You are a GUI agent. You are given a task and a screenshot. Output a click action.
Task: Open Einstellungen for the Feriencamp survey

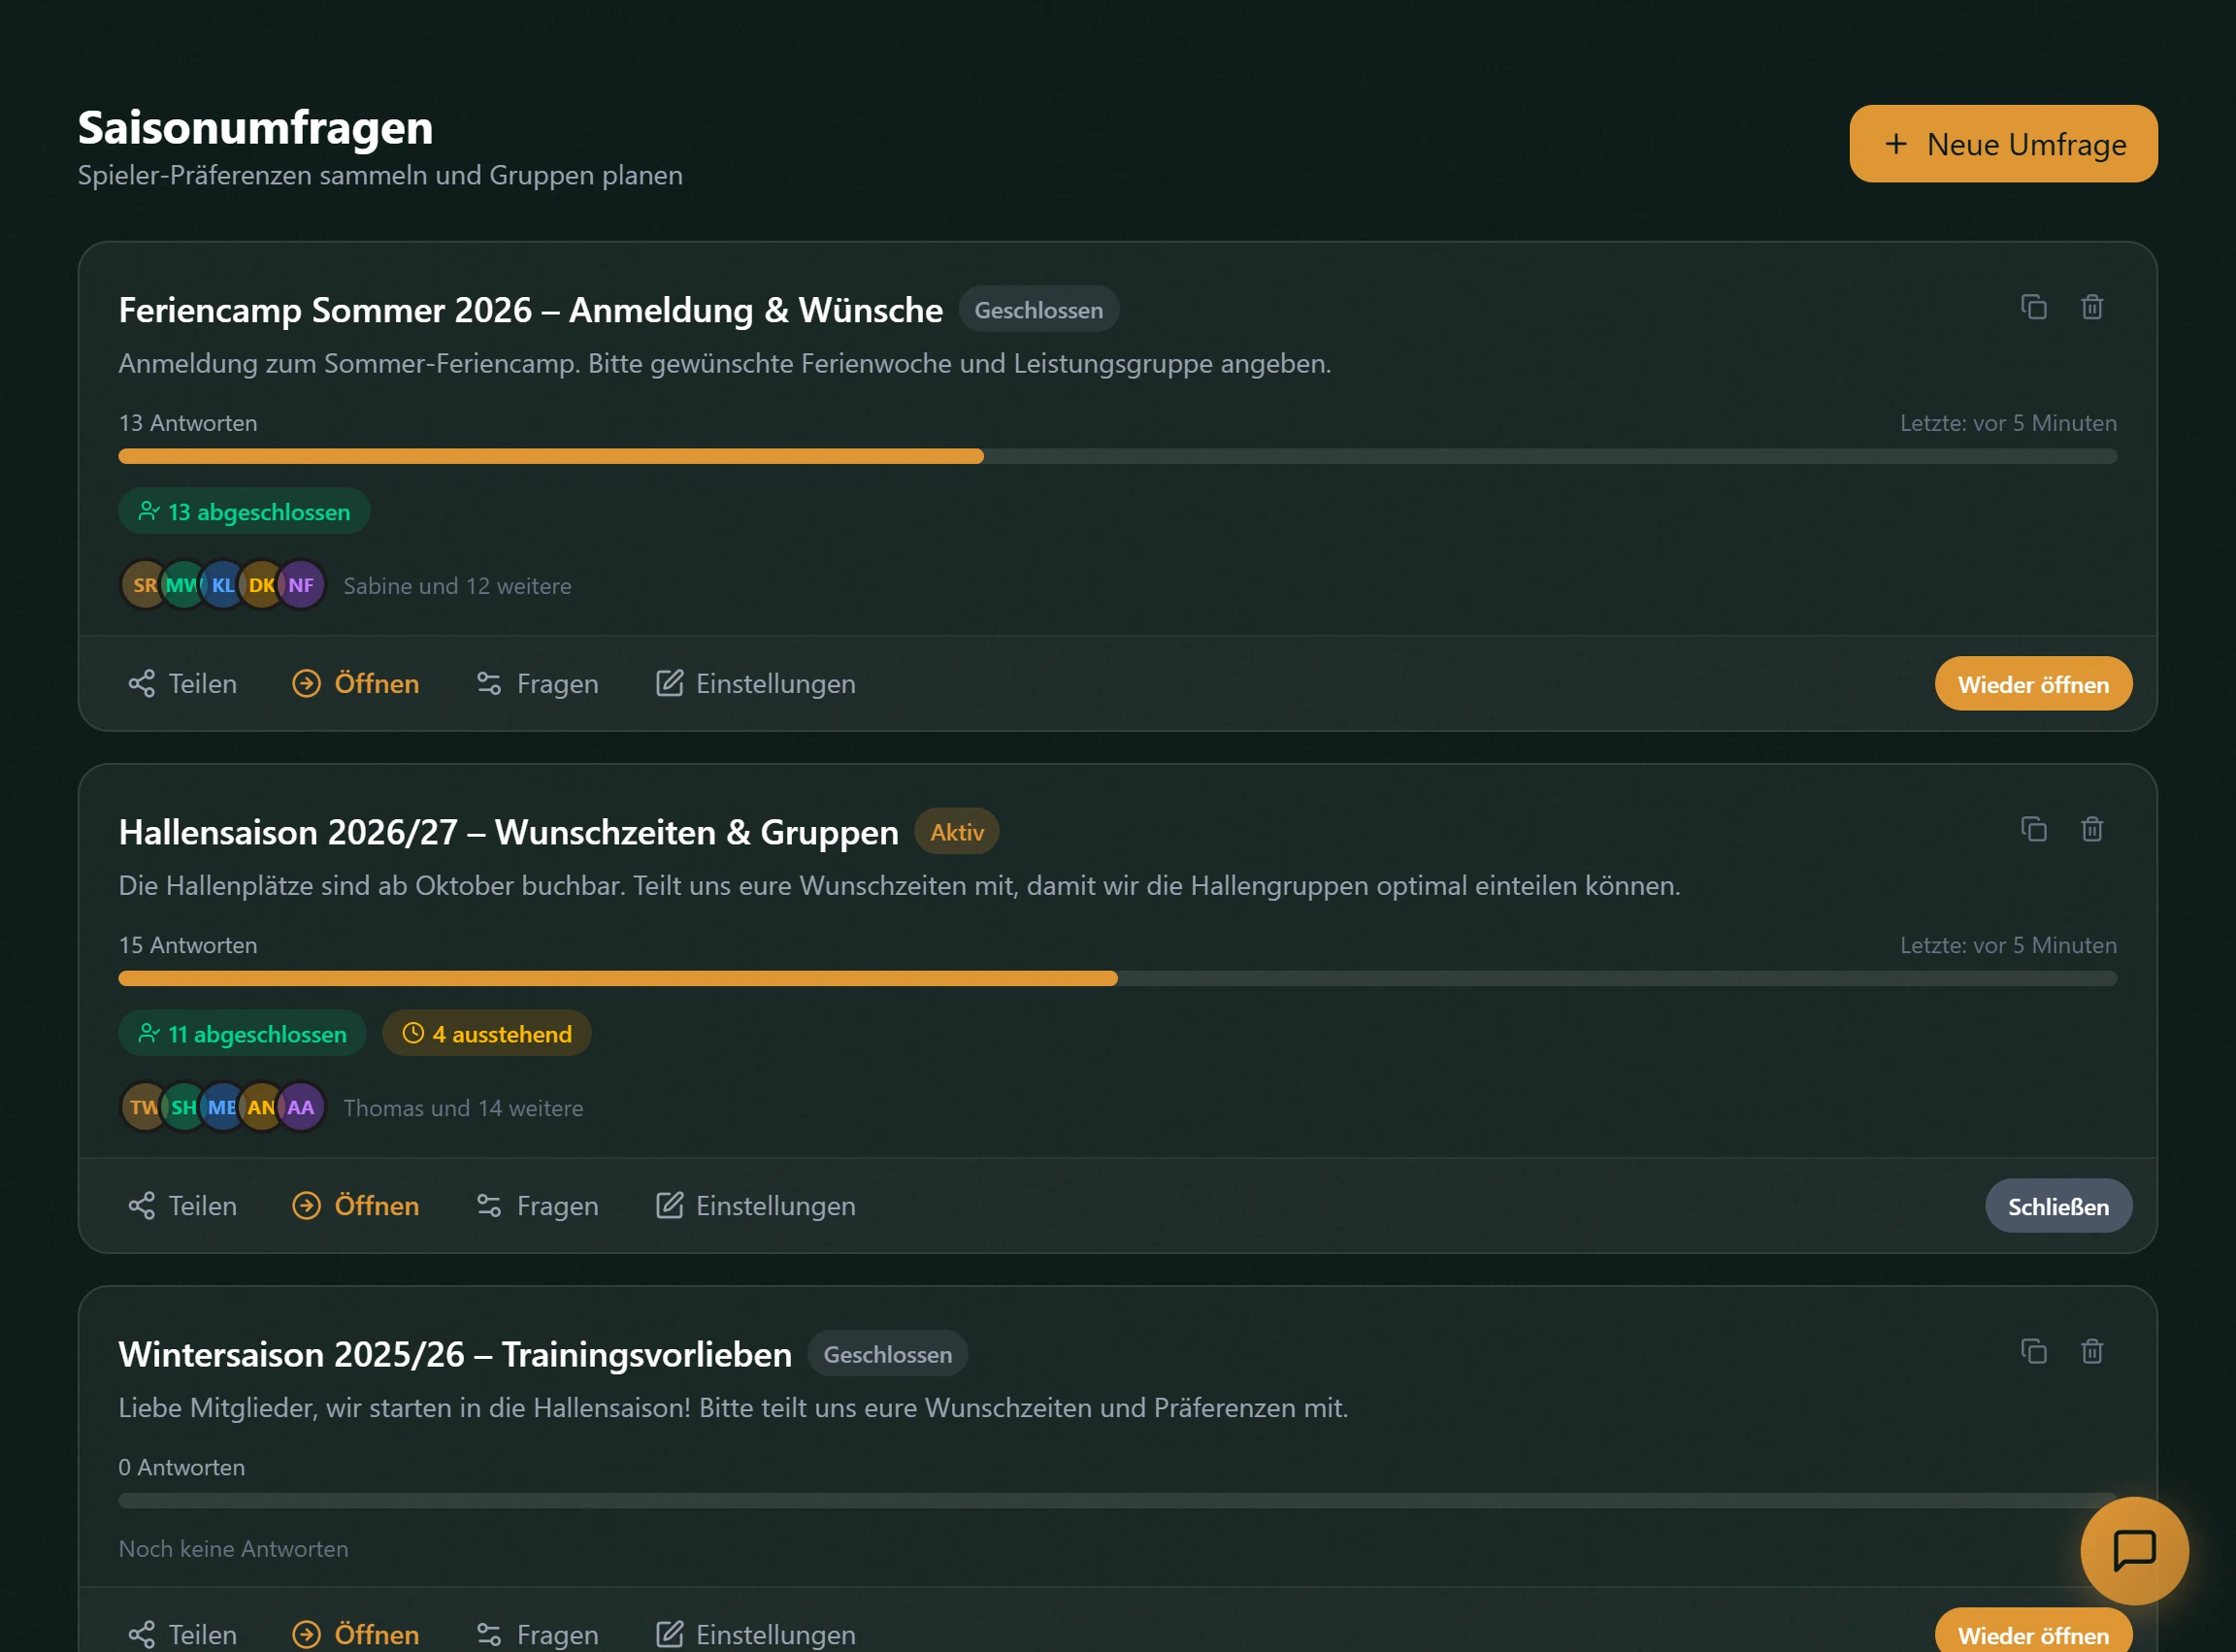(756, 684)
